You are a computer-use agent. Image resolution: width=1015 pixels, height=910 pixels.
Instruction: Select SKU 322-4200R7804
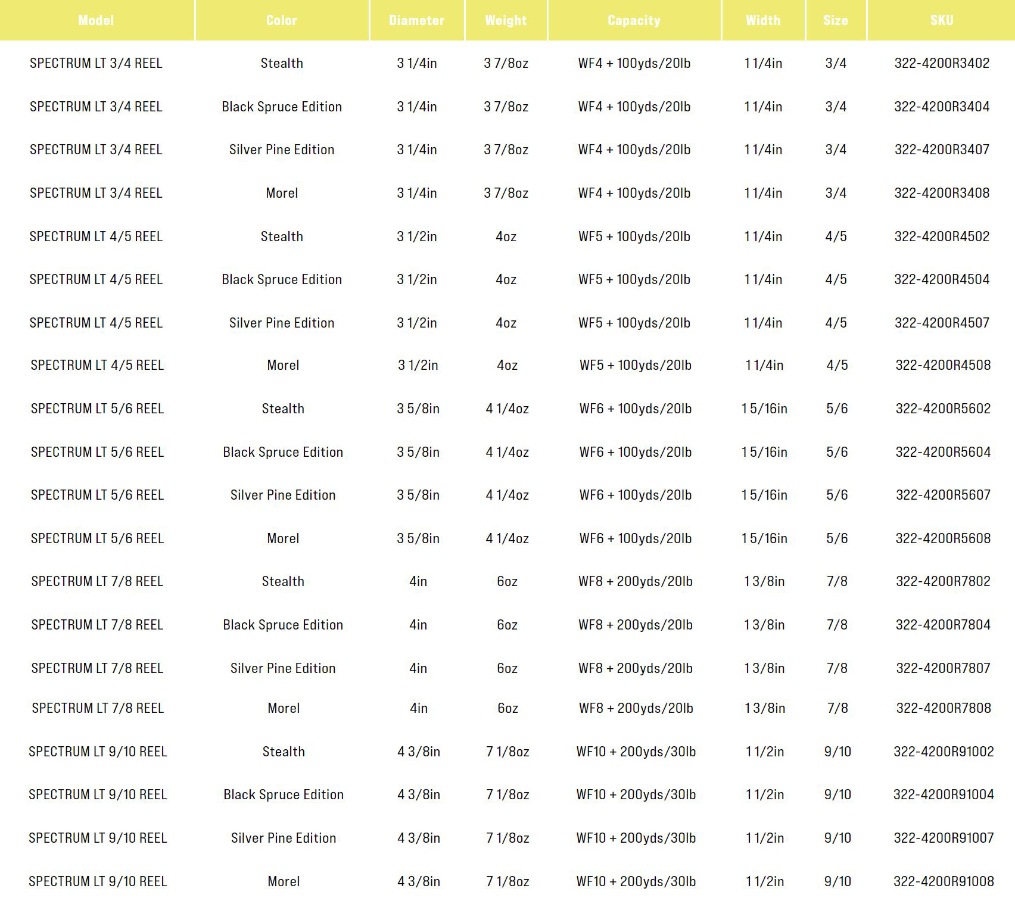(943, 625)
